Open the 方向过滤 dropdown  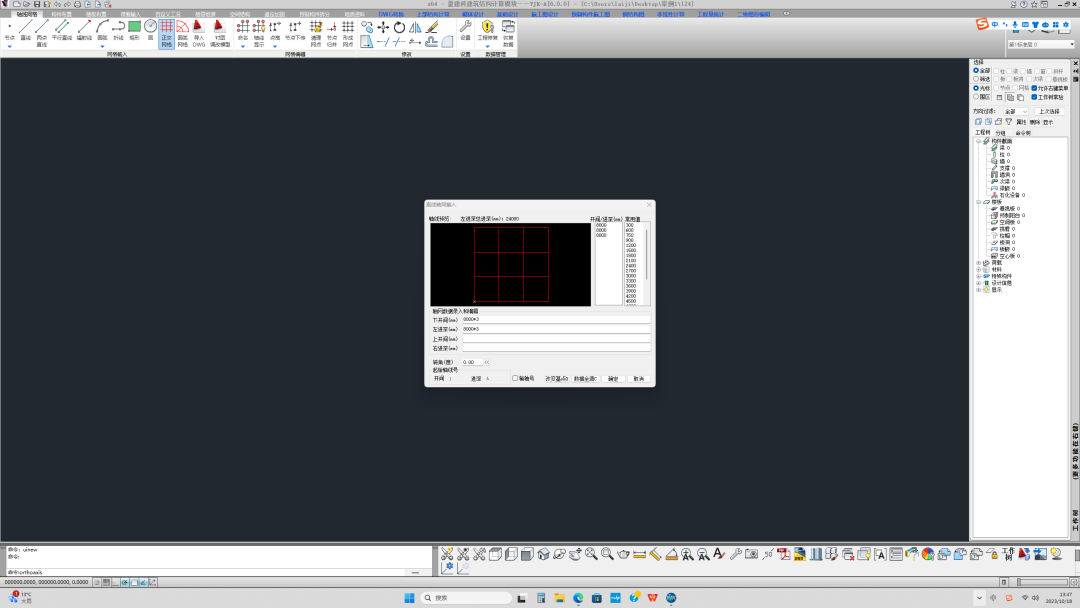coord(1015,112)
